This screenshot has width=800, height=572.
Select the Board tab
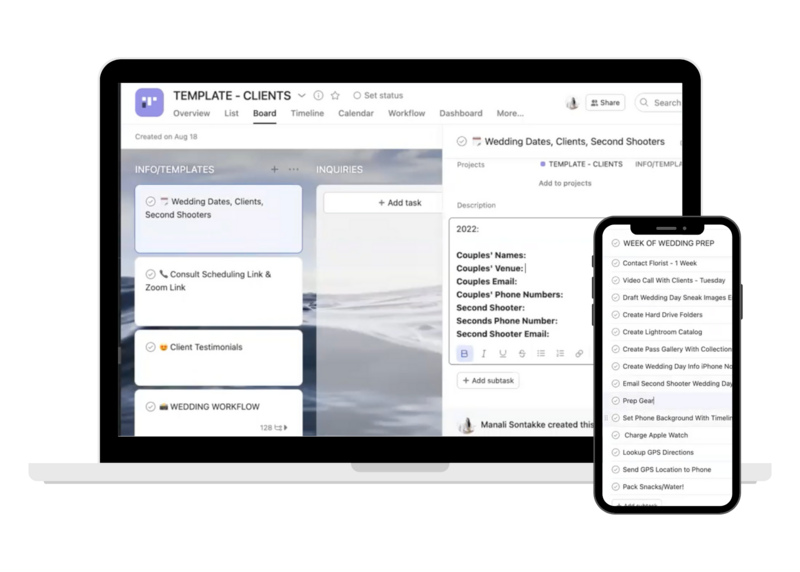(x=265, y=113)
